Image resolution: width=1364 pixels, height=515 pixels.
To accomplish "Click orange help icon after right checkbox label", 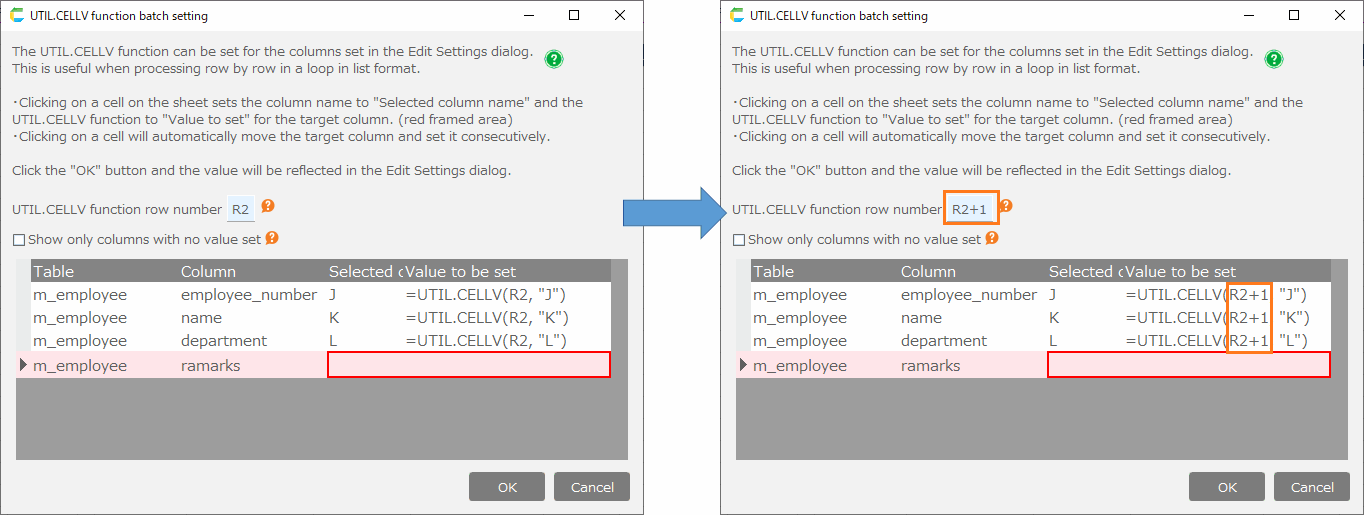I will (x=992, y=238).
